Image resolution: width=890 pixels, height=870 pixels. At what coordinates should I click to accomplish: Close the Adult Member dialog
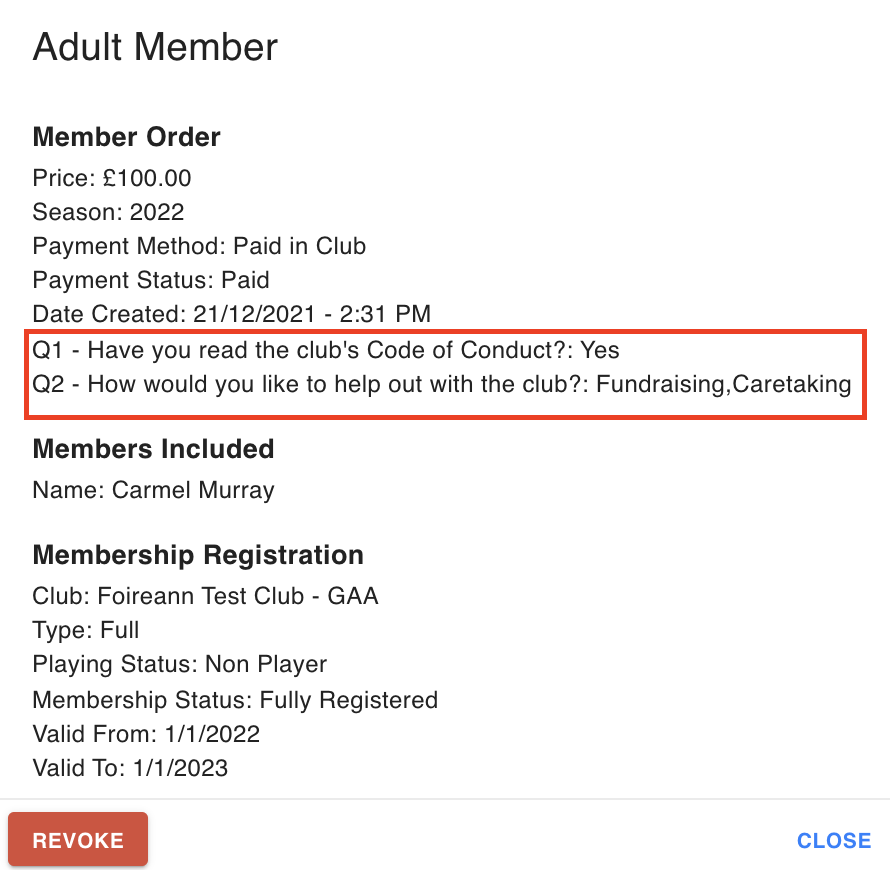click(x=833, y=840)
